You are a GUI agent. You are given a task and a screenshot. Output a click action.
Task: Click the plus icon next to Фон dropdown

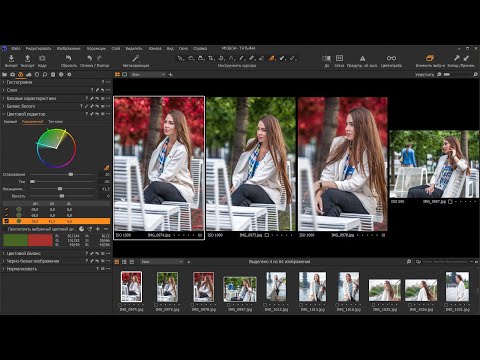coord(171,74)
